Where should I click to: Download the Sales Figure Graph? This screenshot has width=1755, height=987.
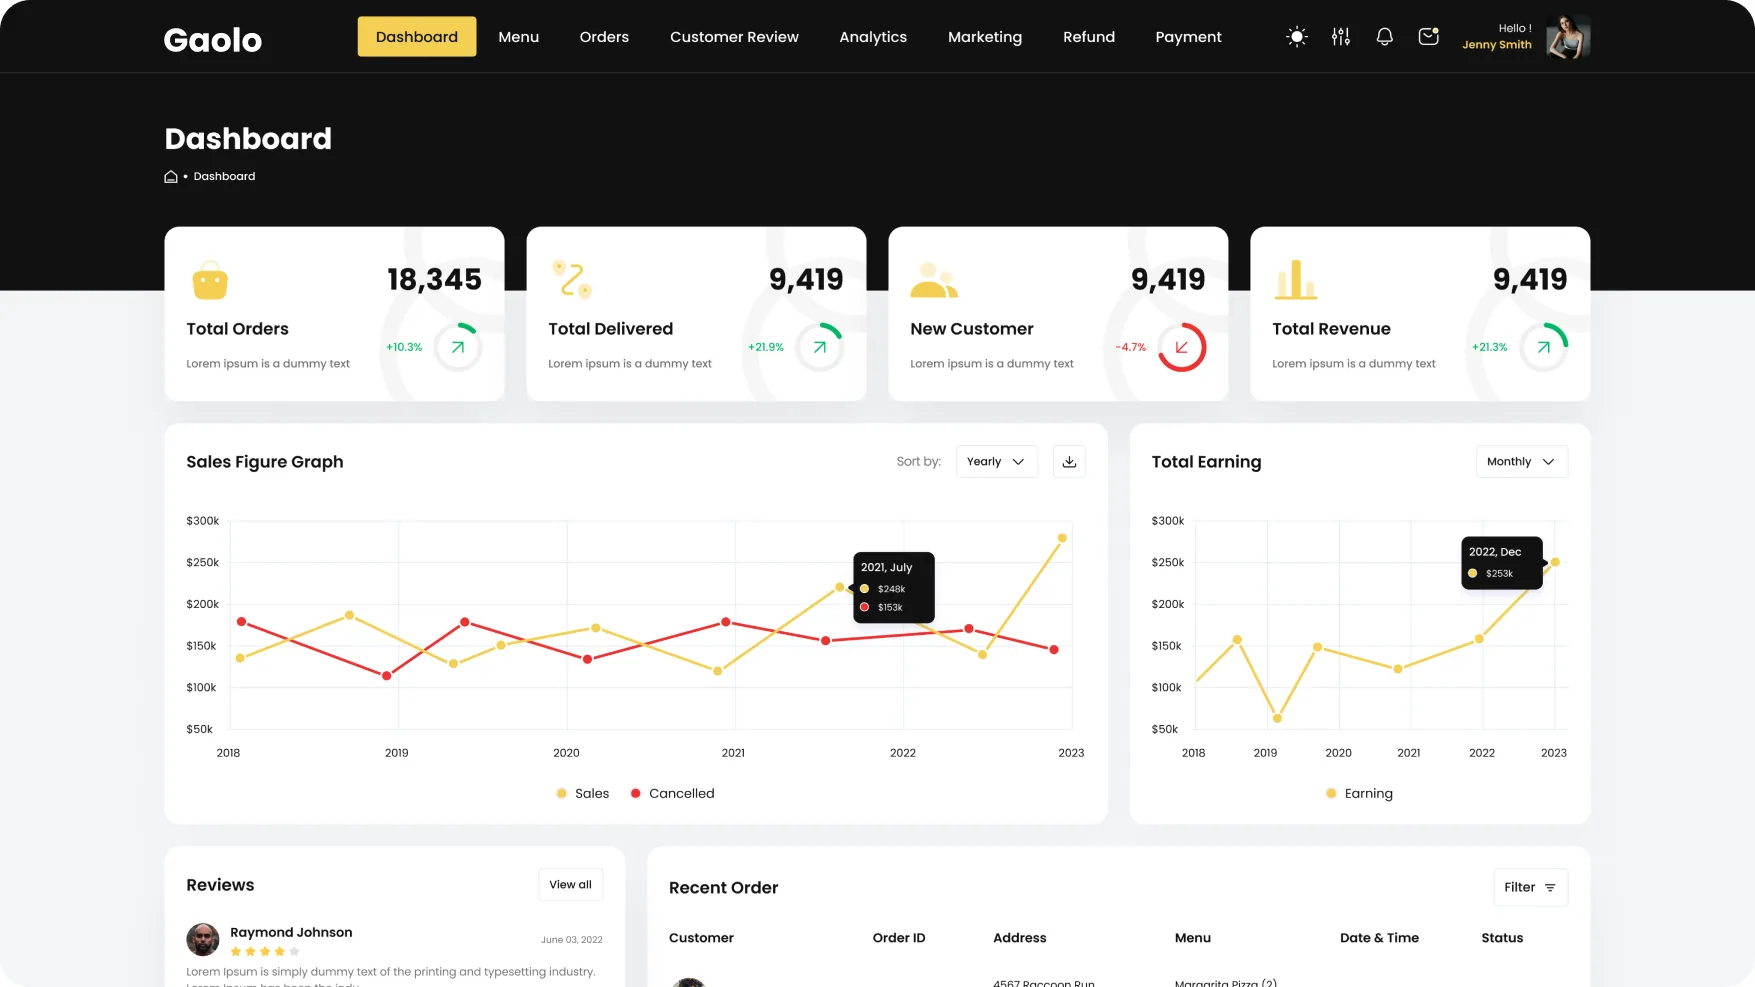[x=1069, y=462]
